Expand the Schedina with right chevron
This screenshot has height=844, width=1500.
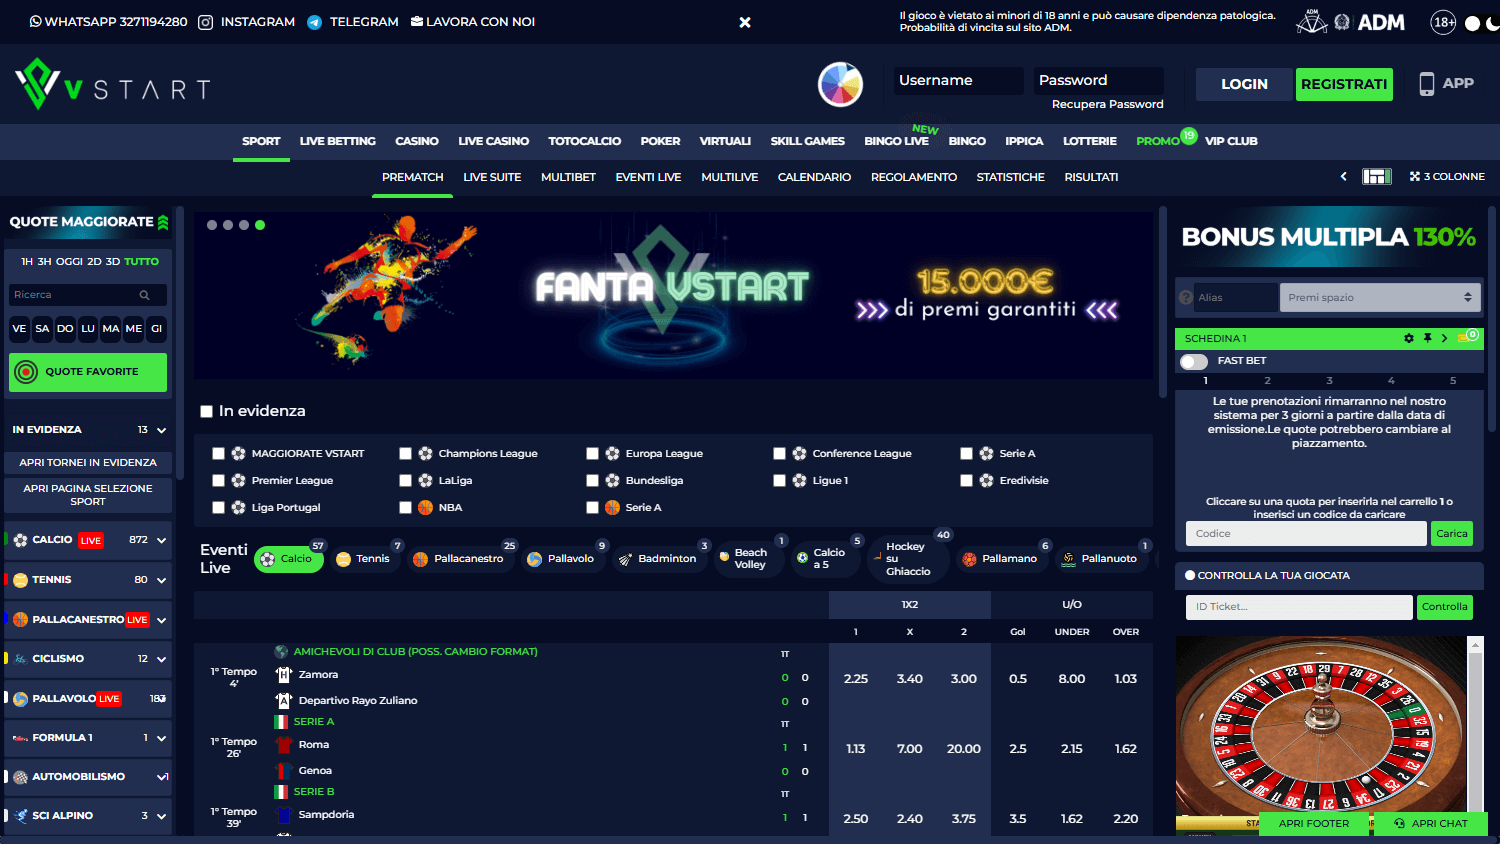tap(1444, 338)
